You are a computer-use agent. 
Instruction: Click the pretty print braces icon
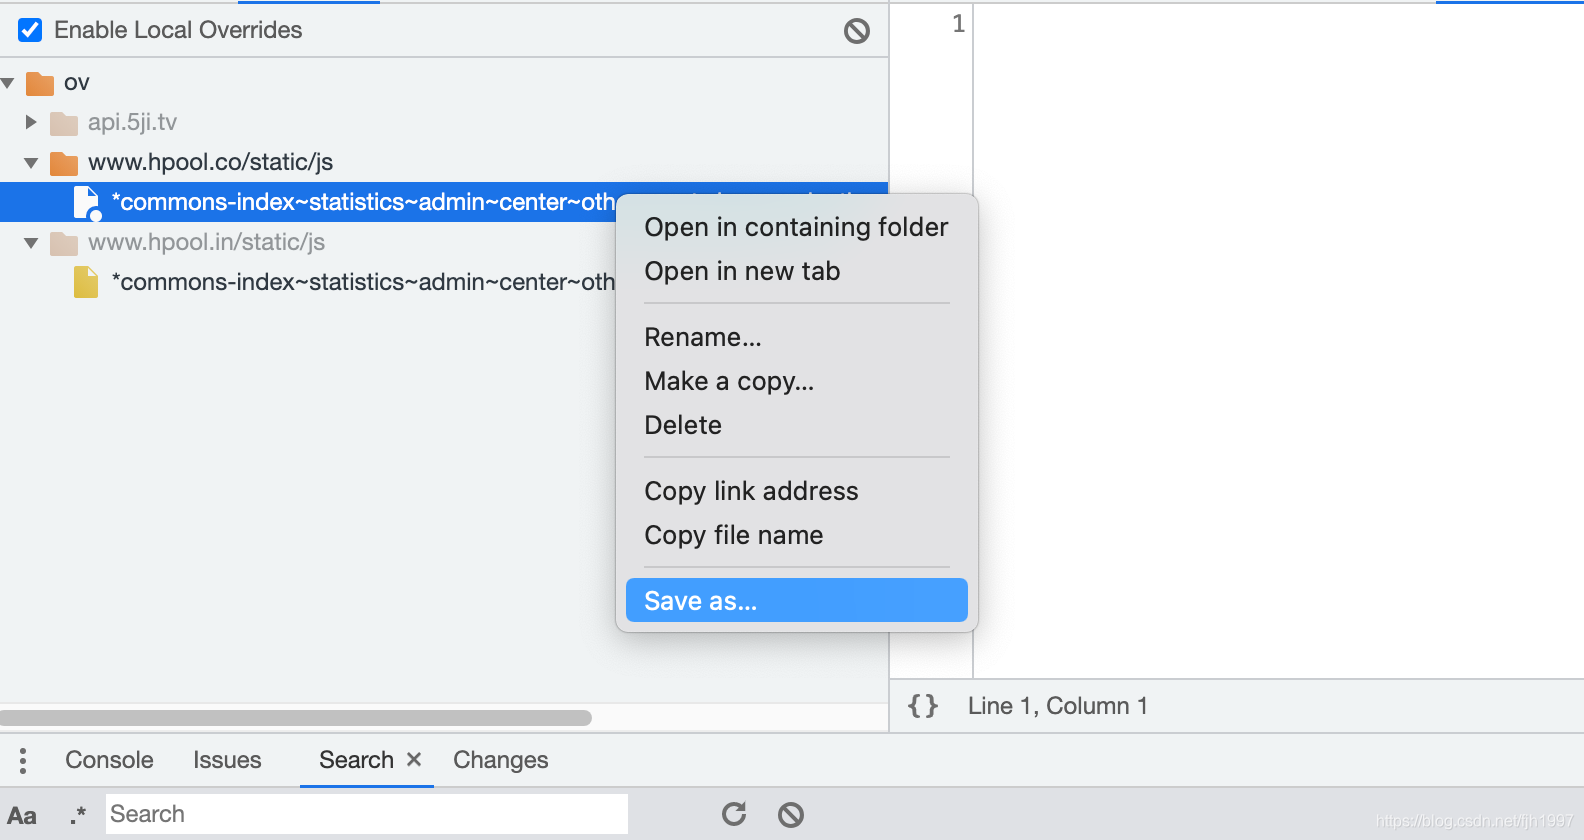[922, 706]
